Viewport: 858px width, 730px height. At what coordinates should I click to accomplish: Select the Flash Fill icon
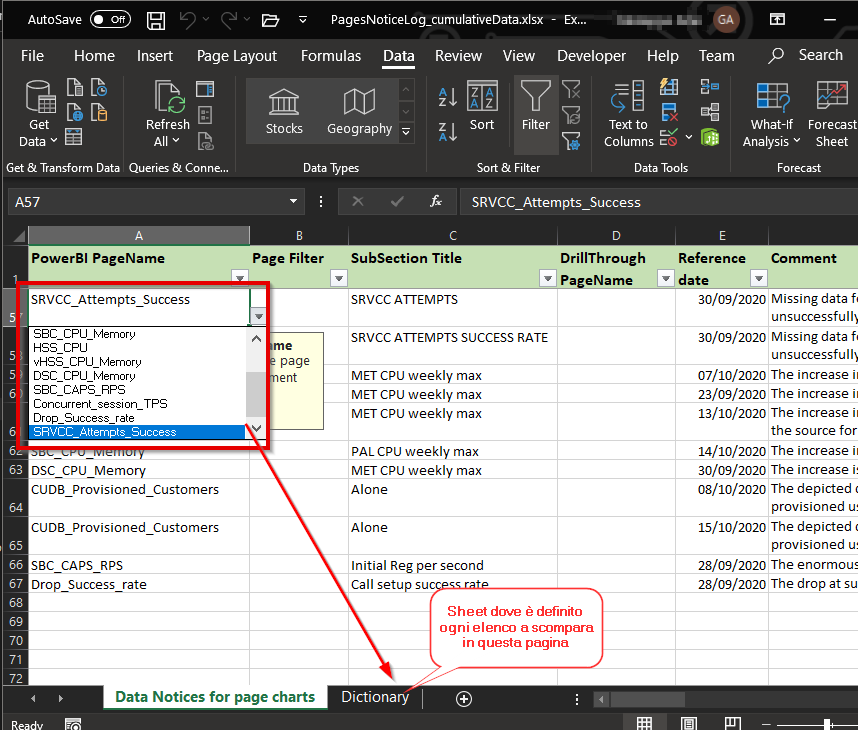668,87
